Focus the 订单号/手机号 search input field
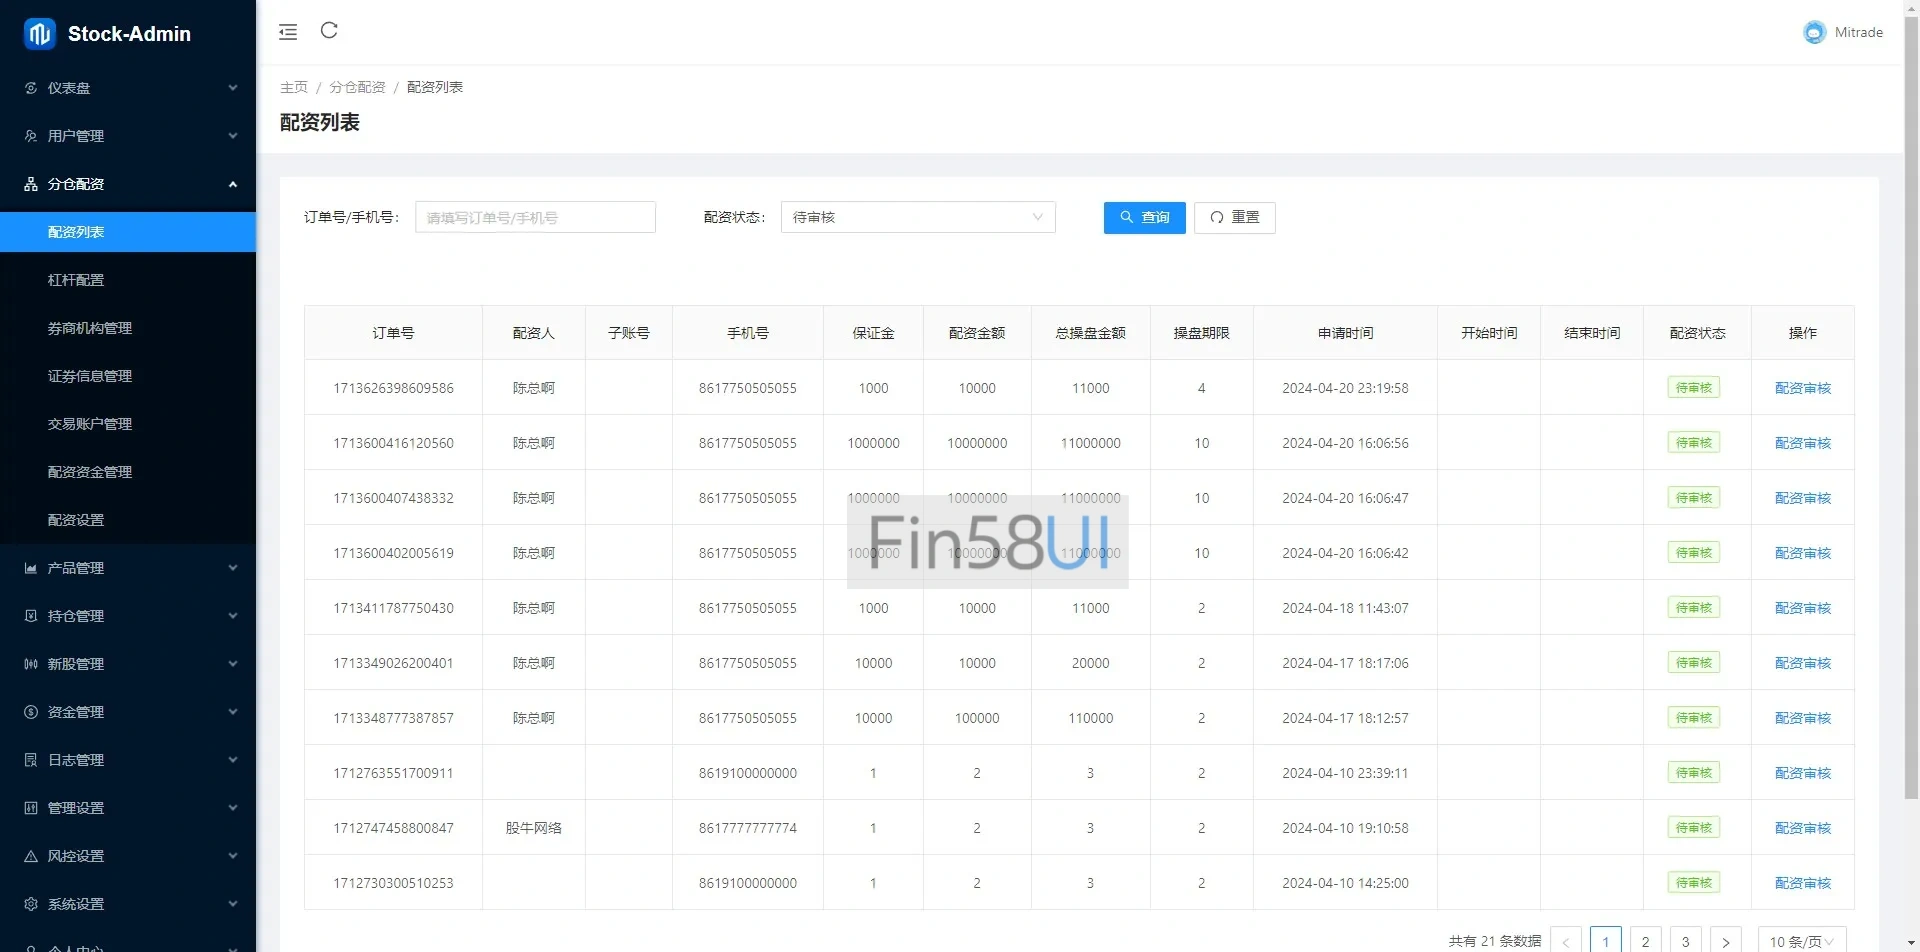Screen dimensions: 1920x952 tap(535, 217)
